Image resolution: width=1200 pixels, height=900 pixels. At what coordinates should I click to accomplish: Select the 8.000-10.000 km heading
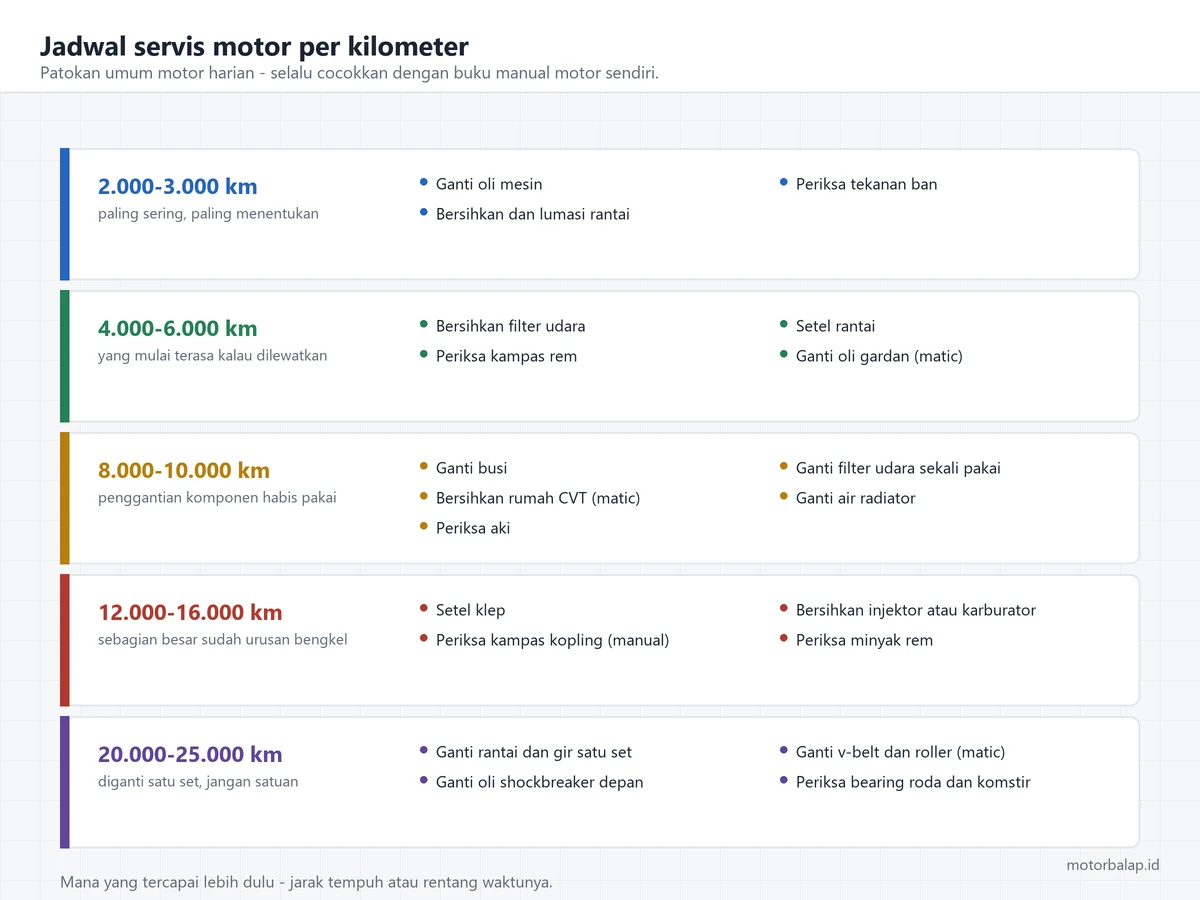[x=184, y=470]
